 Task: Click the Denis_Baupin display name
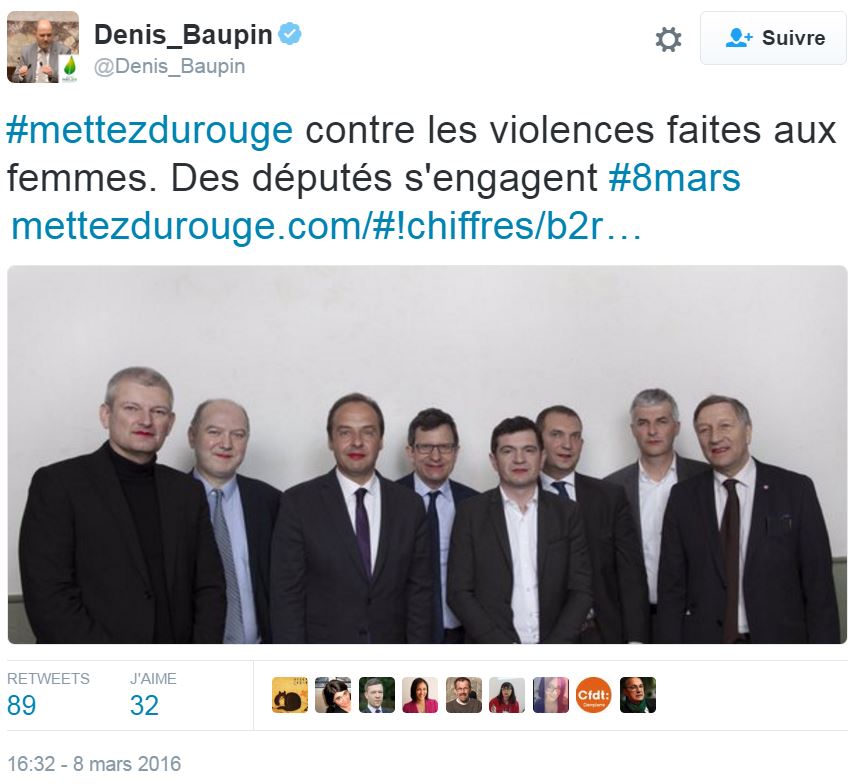[183, 35]
